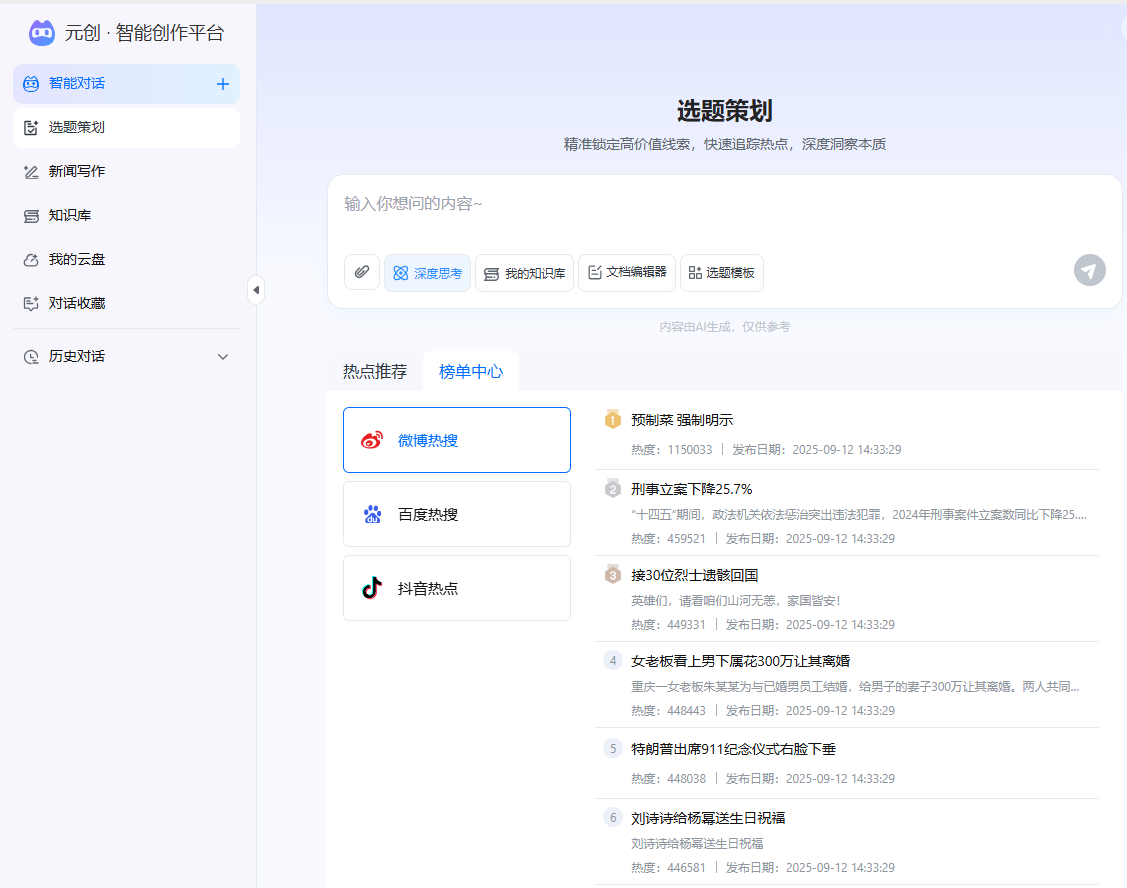Screen dimensions: 1127x888
Task: Switch to the 百度热搜 list
Action: point(456,513)
